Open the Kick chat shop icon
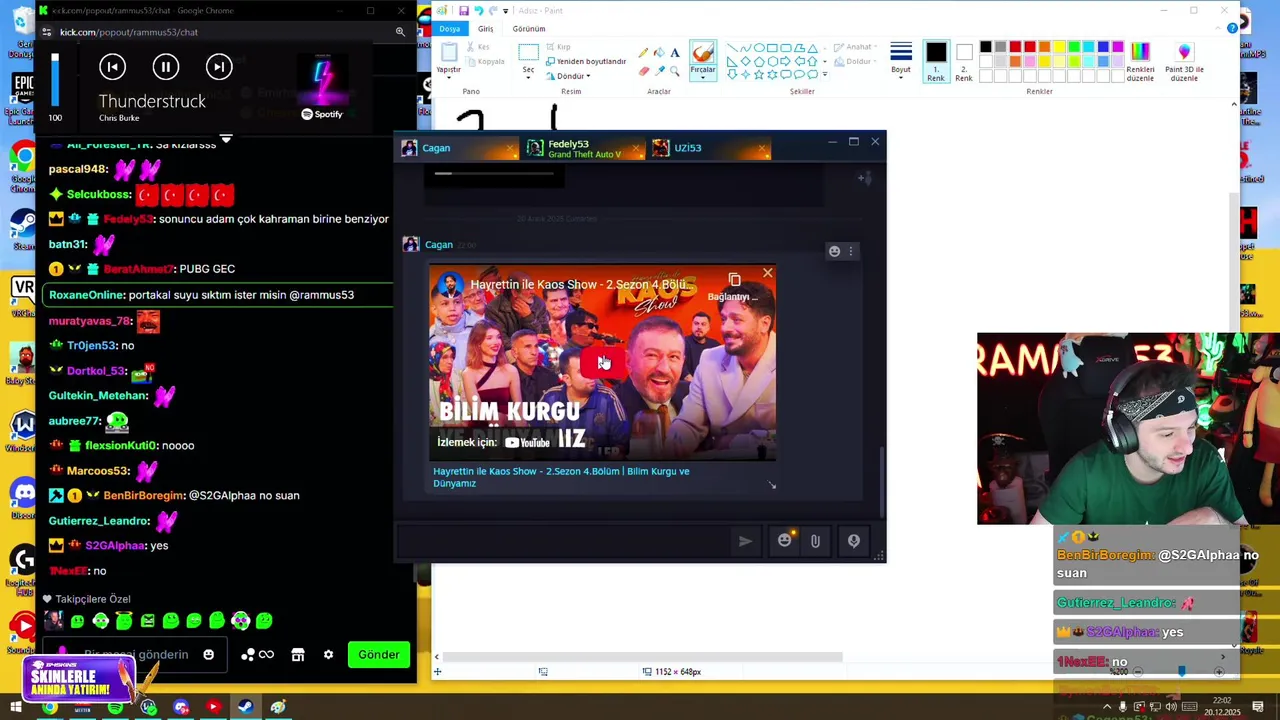The height and width of the screenshot is (720, 1280). click(x=297, y=654)
